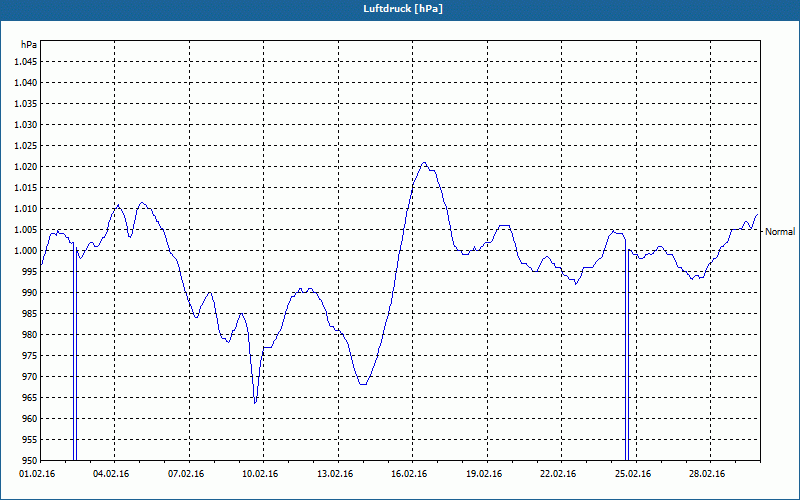Click the pressure curve peak near 1.021

pyautogui.click(x=424, y=163)
